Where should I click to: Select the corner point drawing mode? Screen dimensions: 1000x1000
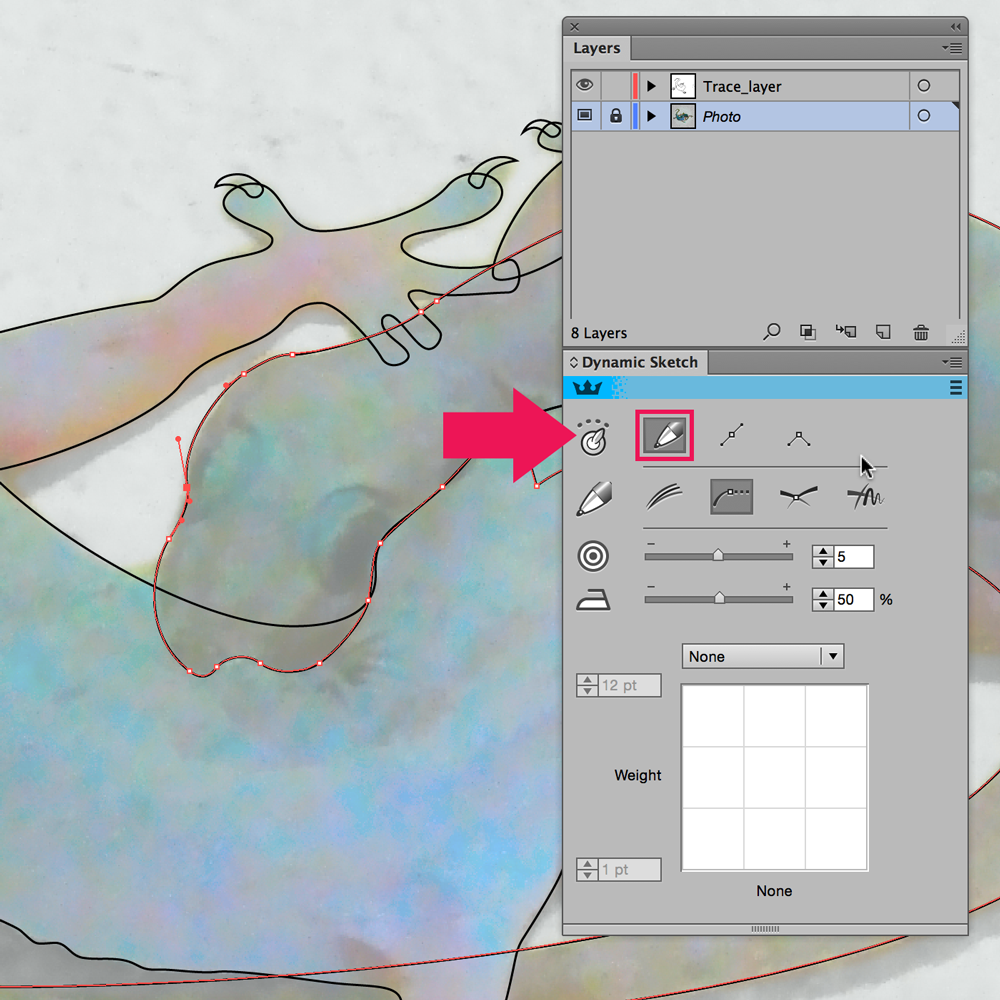click(798, 439)
